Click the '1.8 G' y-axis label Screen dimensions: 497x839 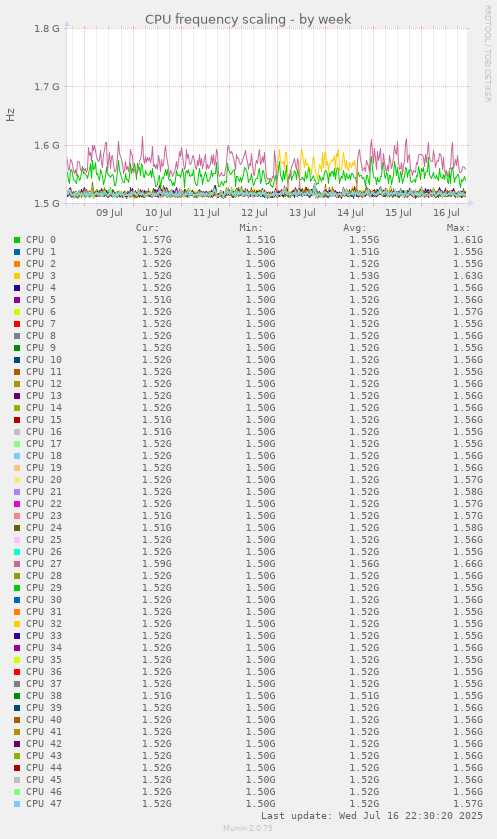[47, 28]
